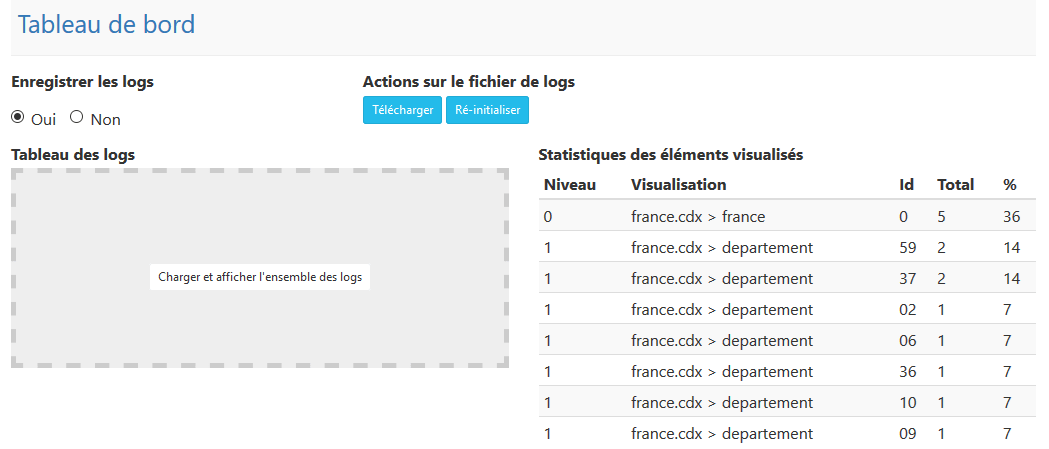Open the Tableau de bord heading link
This screenshot has height=449, width=1049.
coord(106,25)
